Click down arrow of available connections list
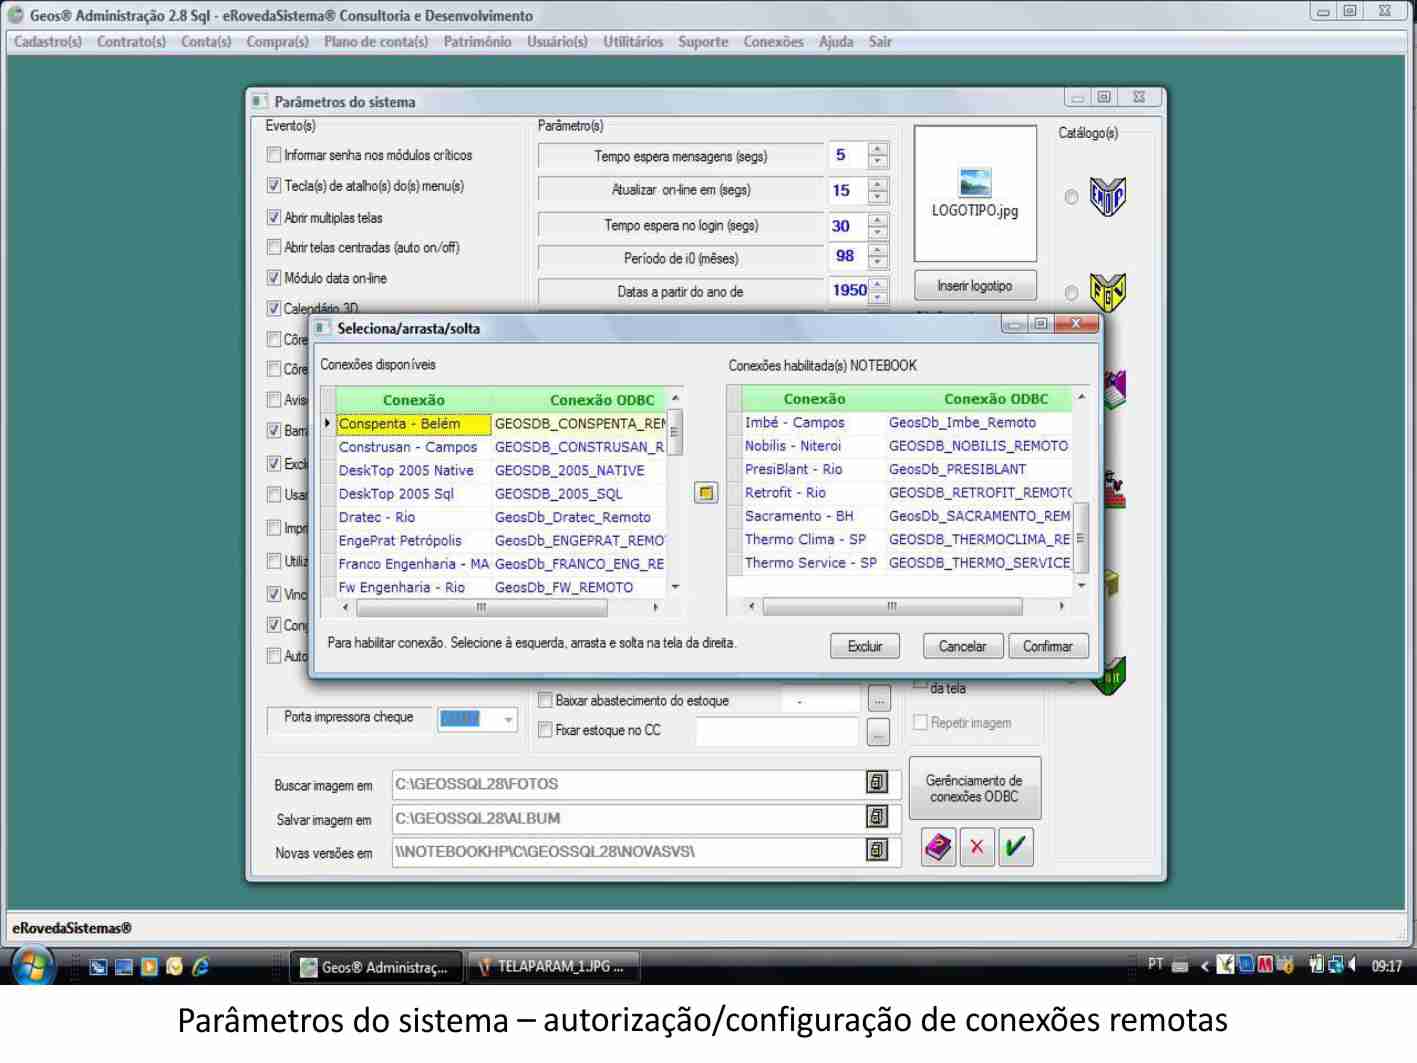 [x=675, y=587]
